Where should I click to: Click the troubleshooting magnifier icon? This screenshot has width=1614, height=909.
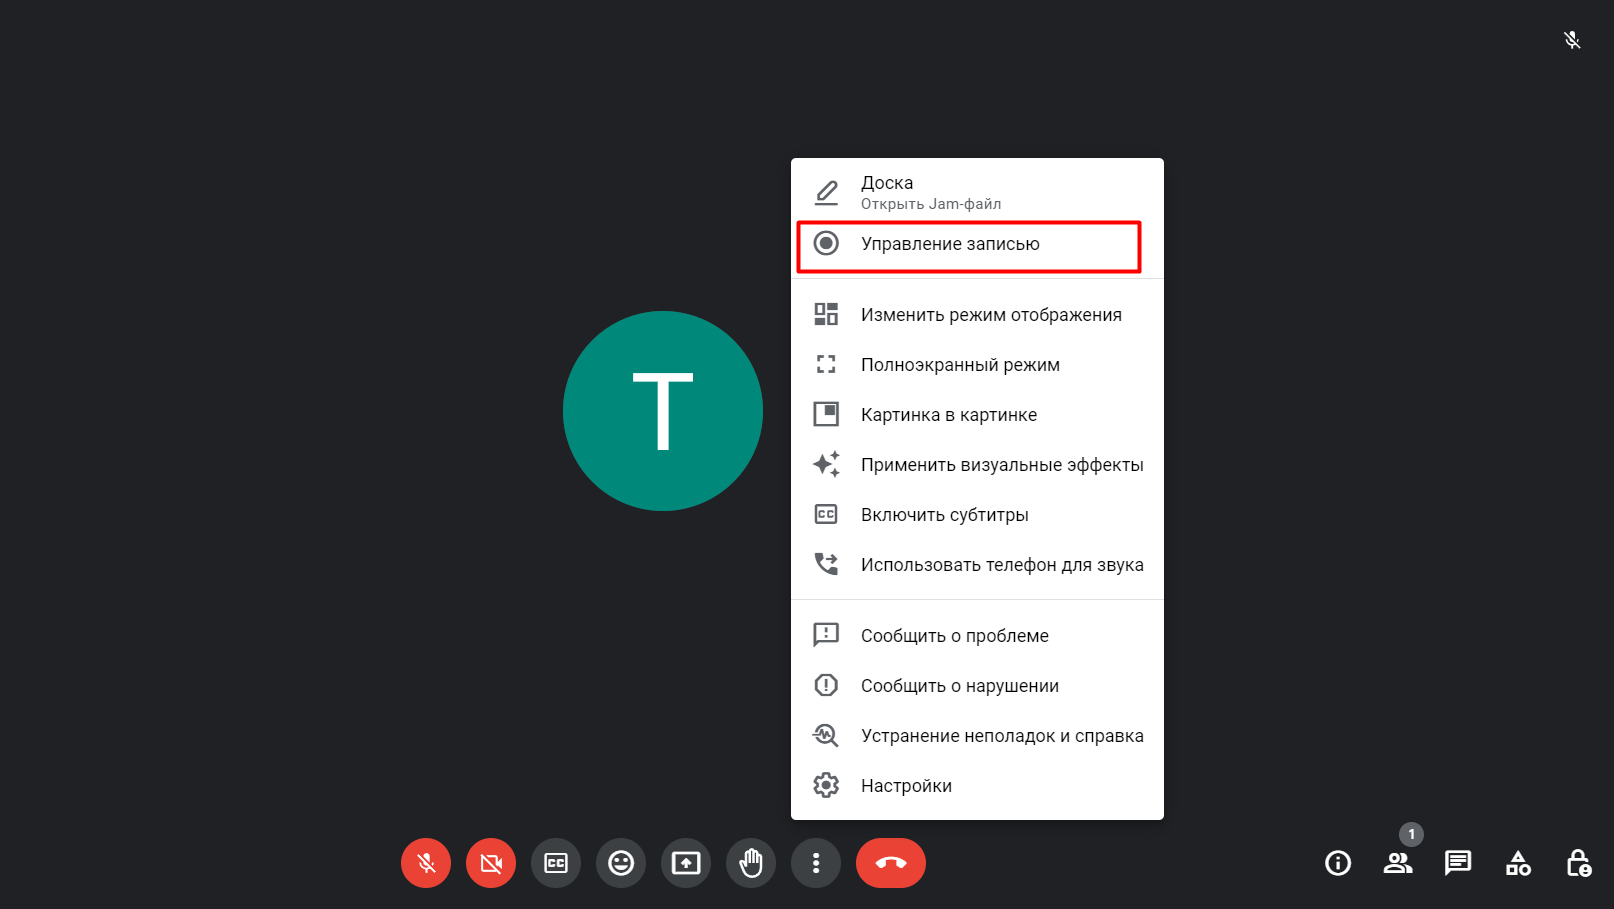point(826,735)
